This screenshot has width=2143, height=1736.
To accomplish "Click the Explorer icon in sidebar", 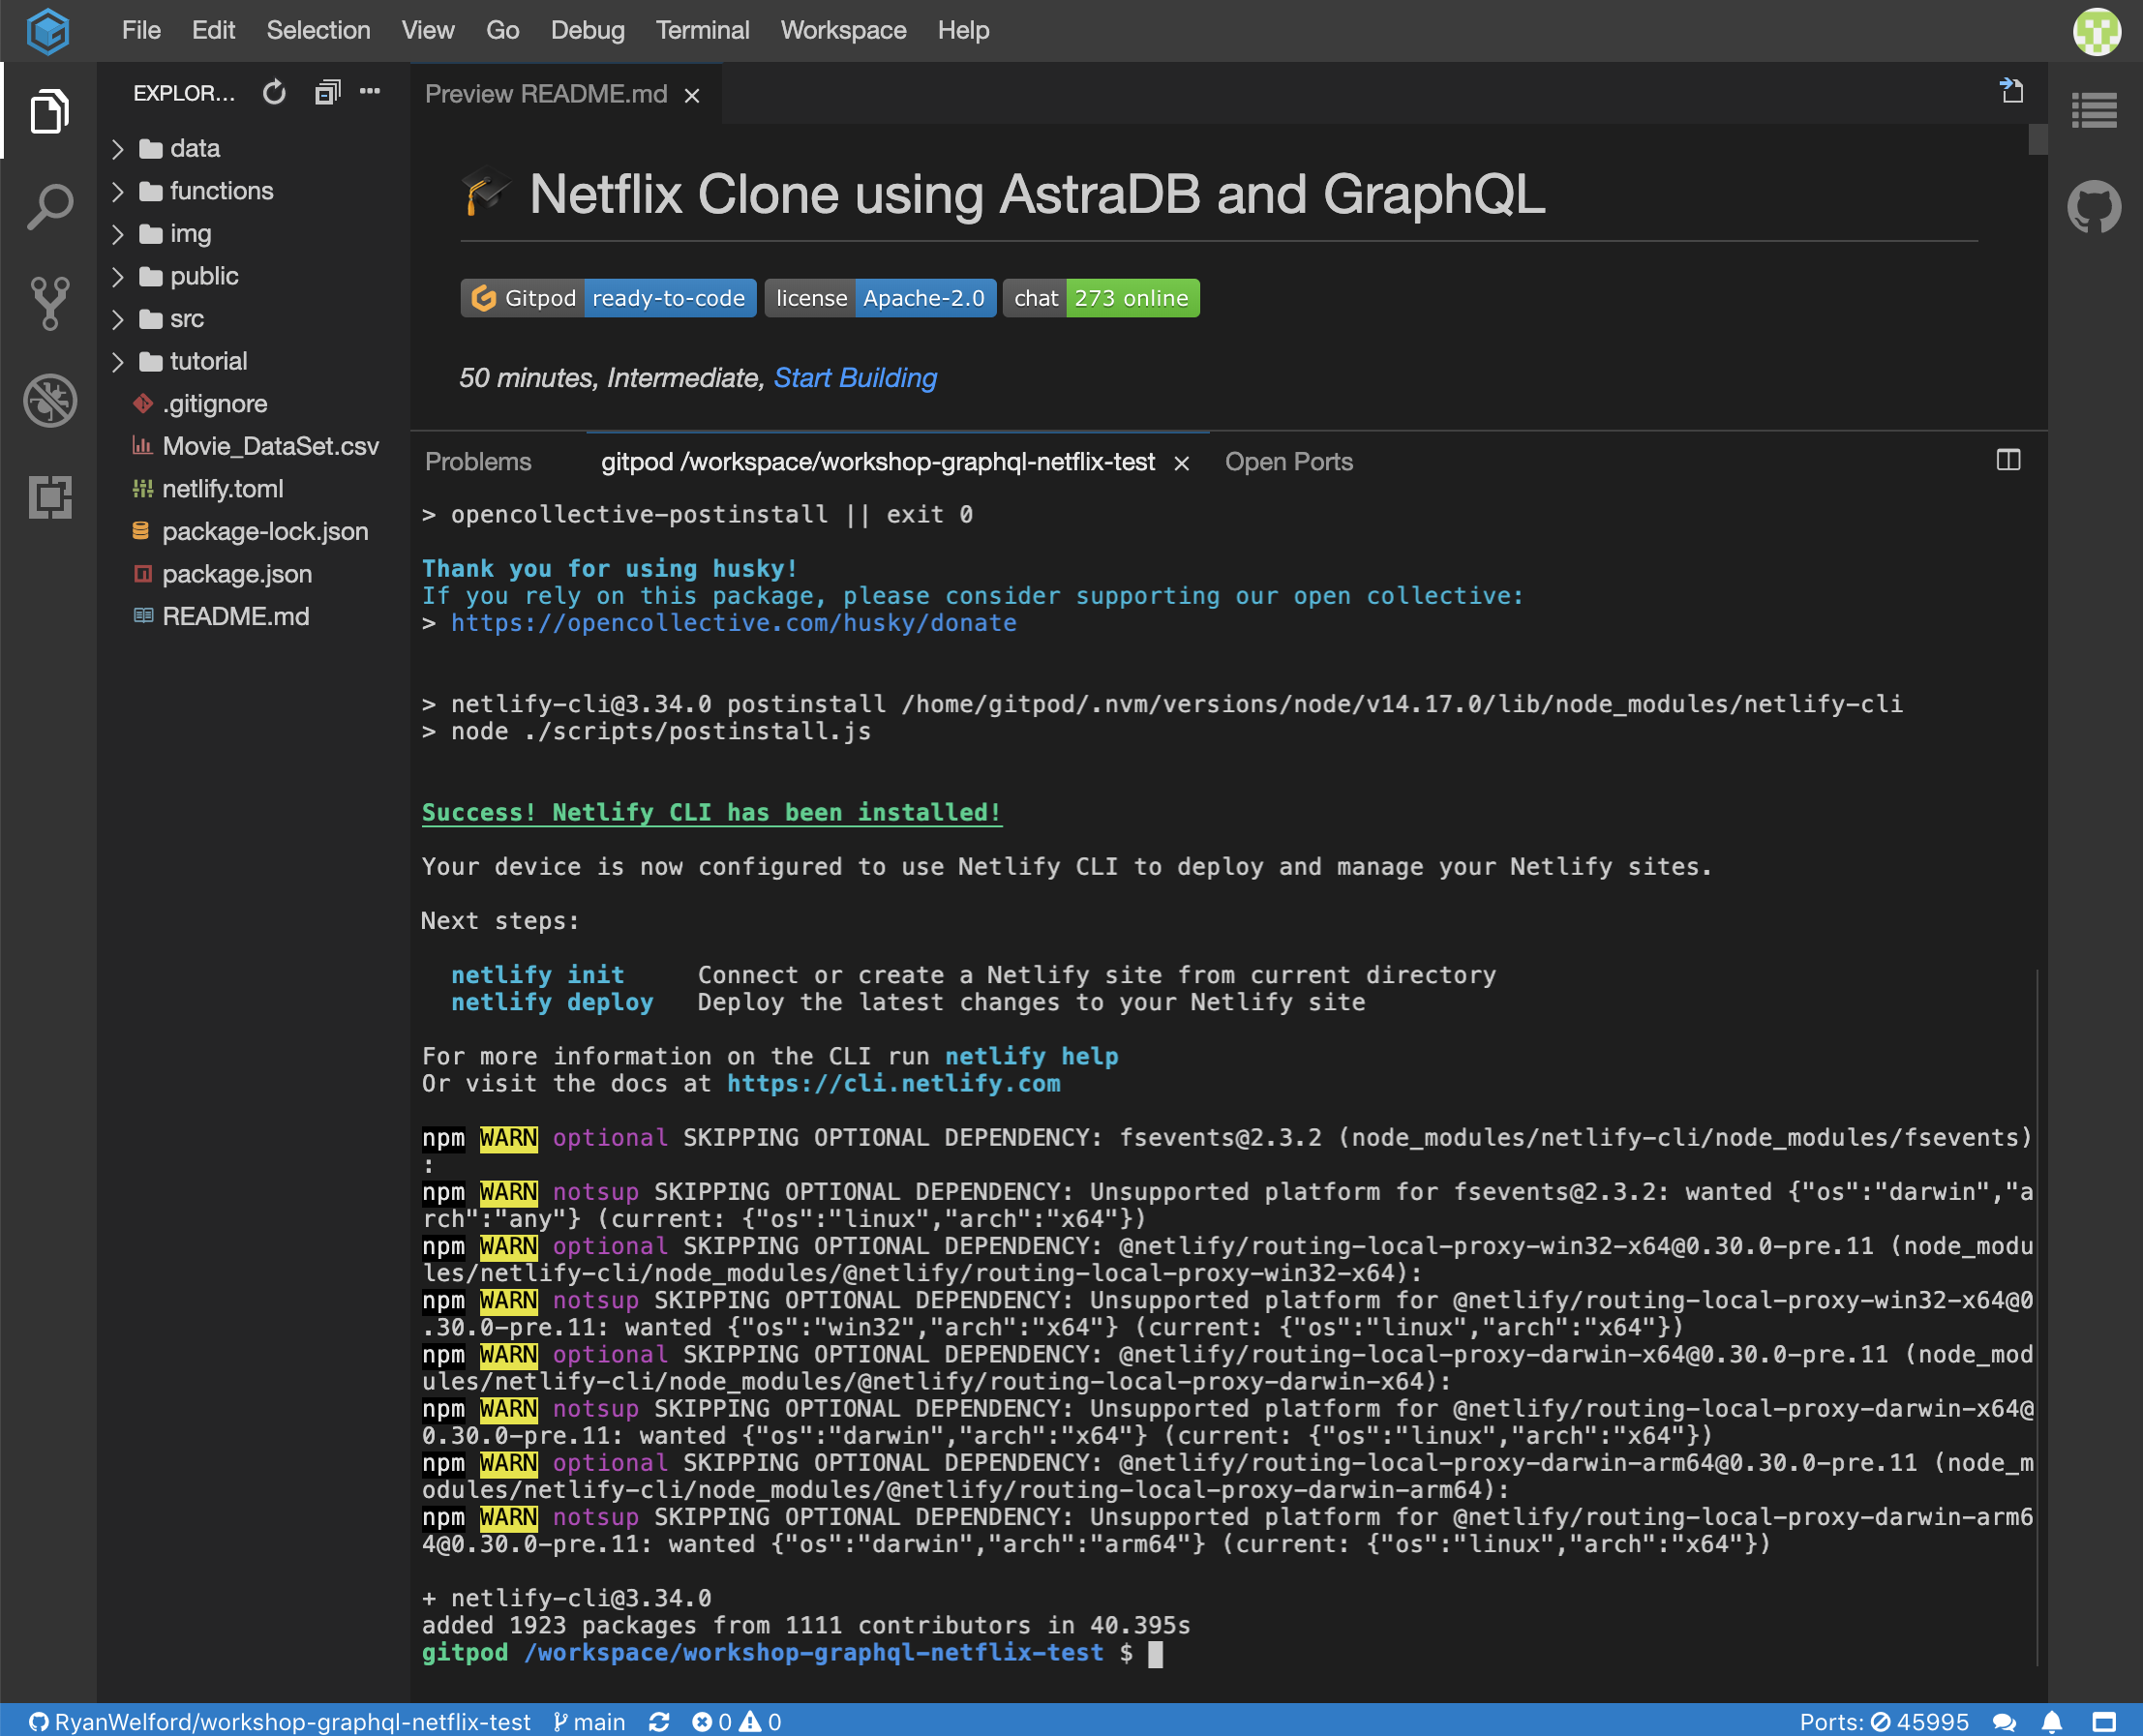I will 47,109.
